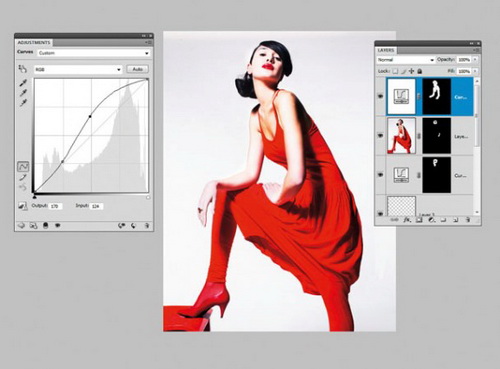
Task: Open the Curves preset Custom dropdown
Action: pyautogui.click(x=93, y=53)
